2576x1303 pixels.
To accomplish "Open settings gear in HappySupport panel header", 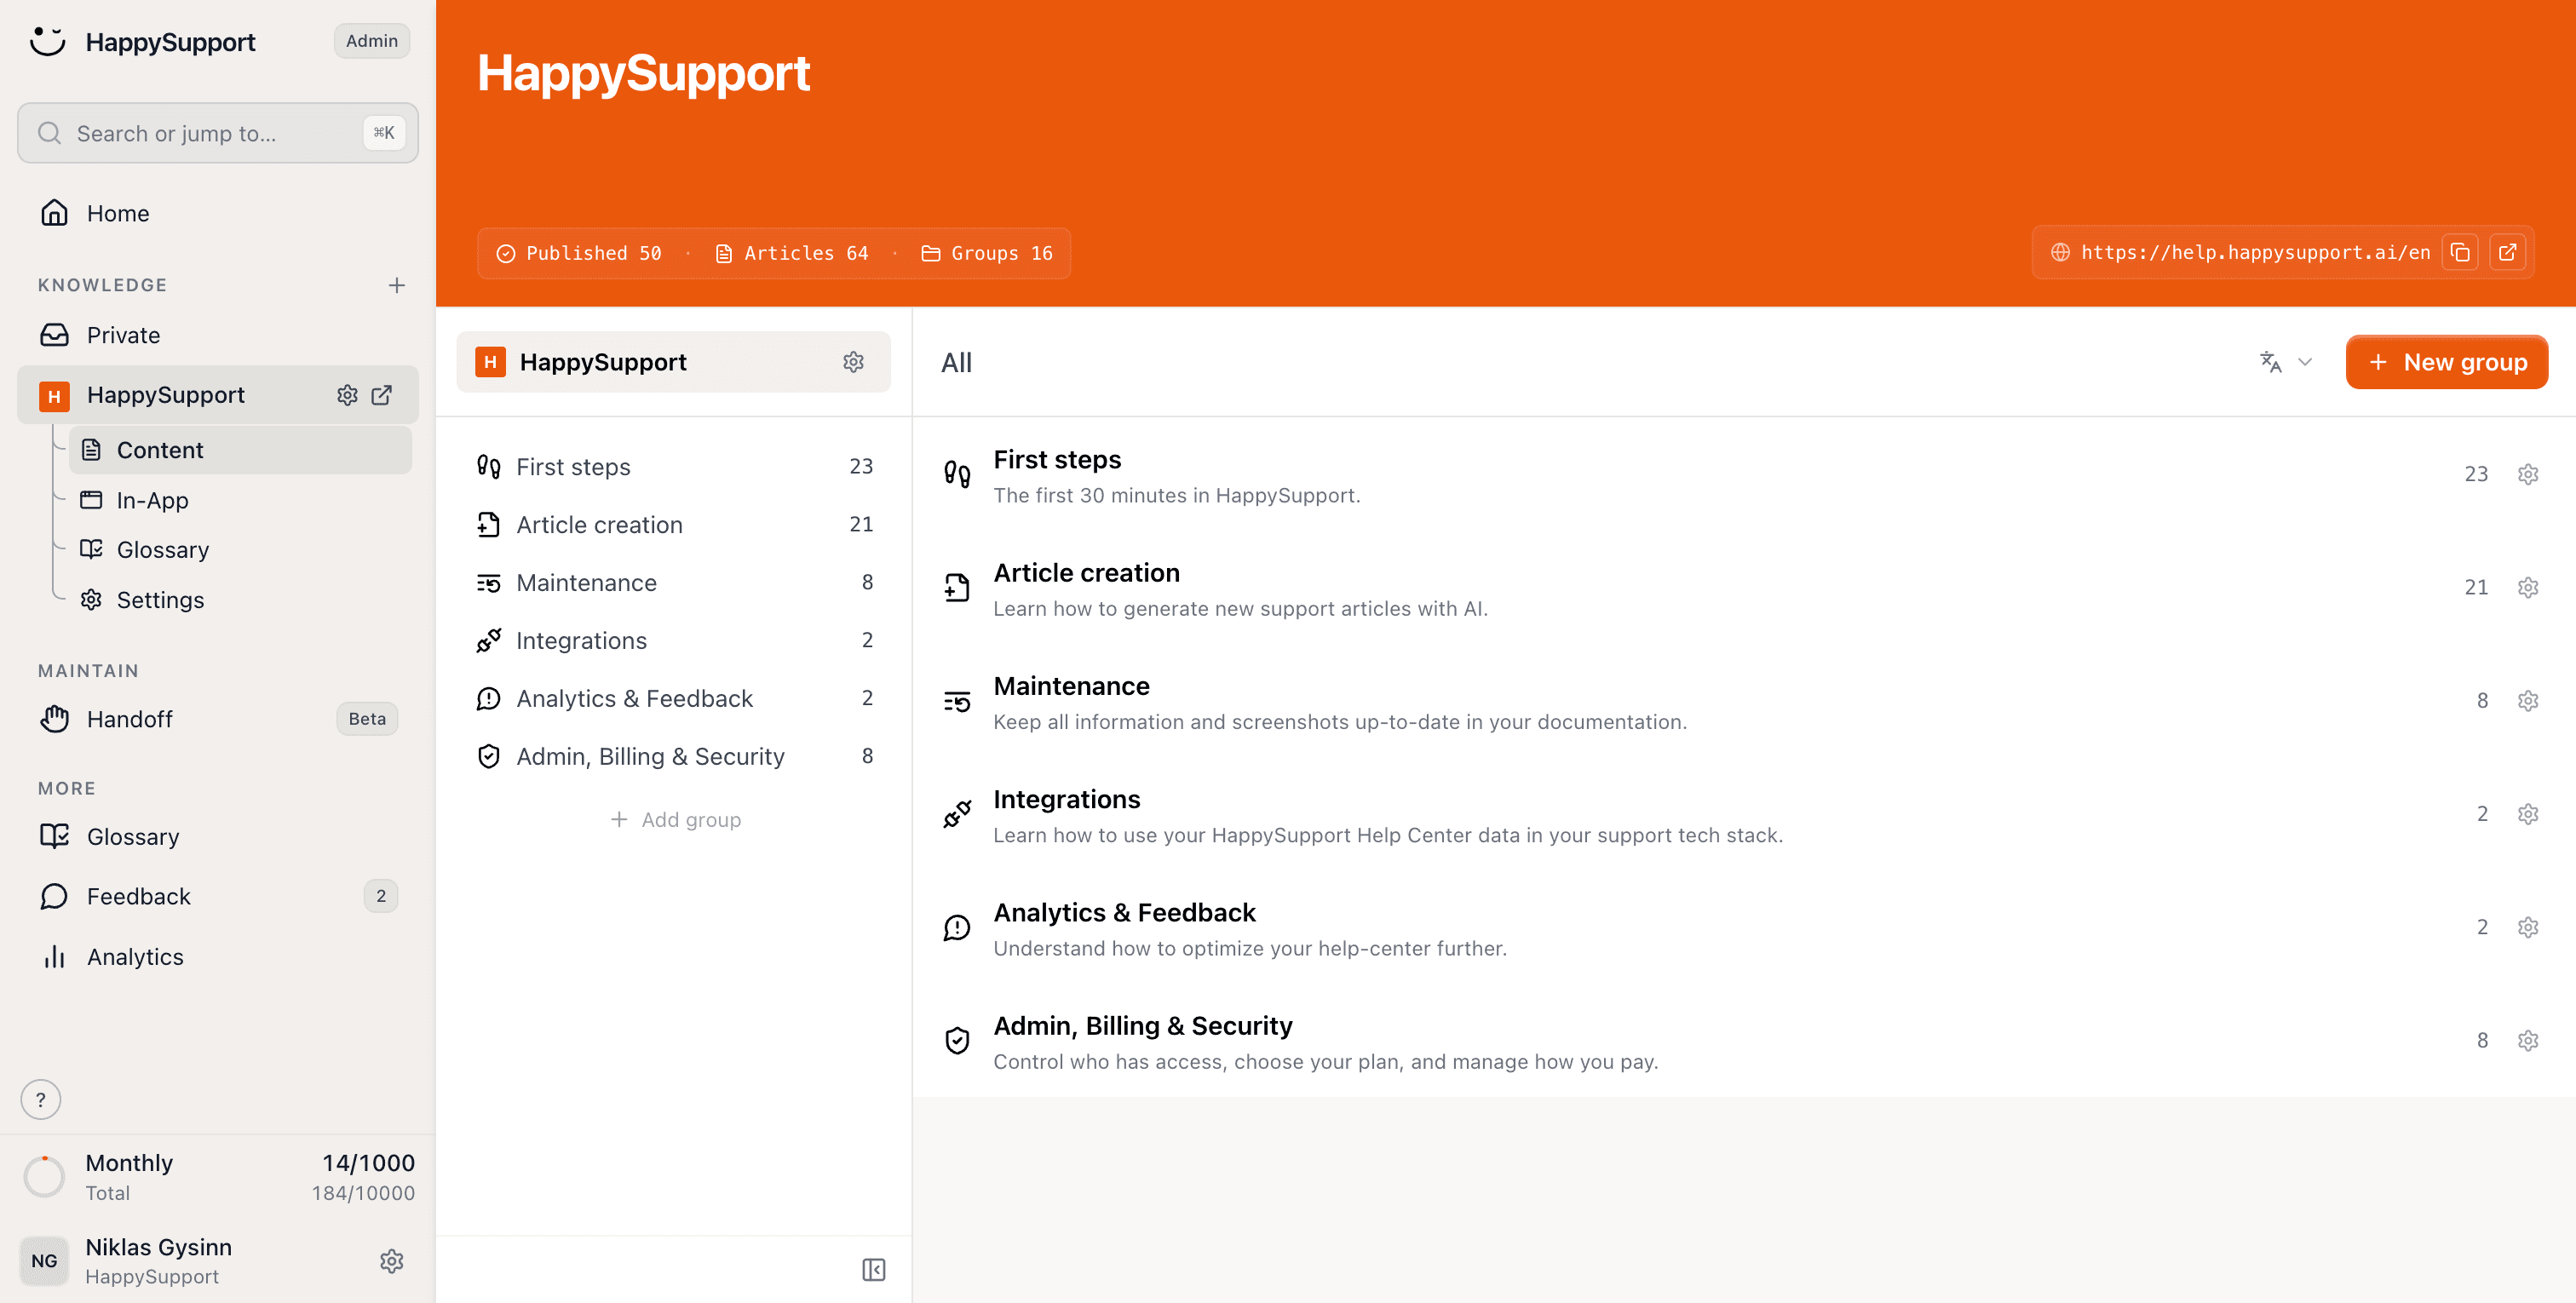I will pyautogui.click(x=853, y=362).
